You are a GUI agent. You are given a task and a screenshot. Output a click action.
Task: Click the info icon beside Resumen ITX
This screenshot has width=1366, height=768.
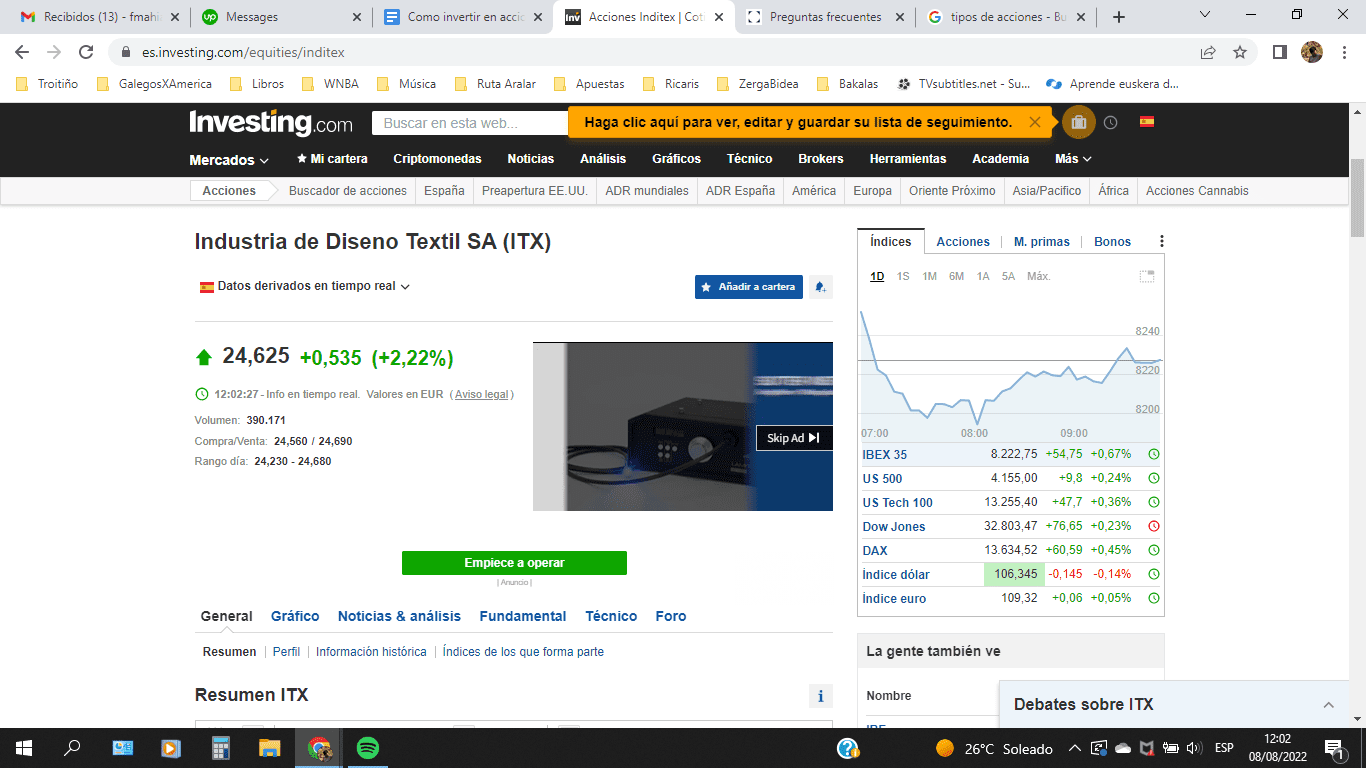click(820, 696)
